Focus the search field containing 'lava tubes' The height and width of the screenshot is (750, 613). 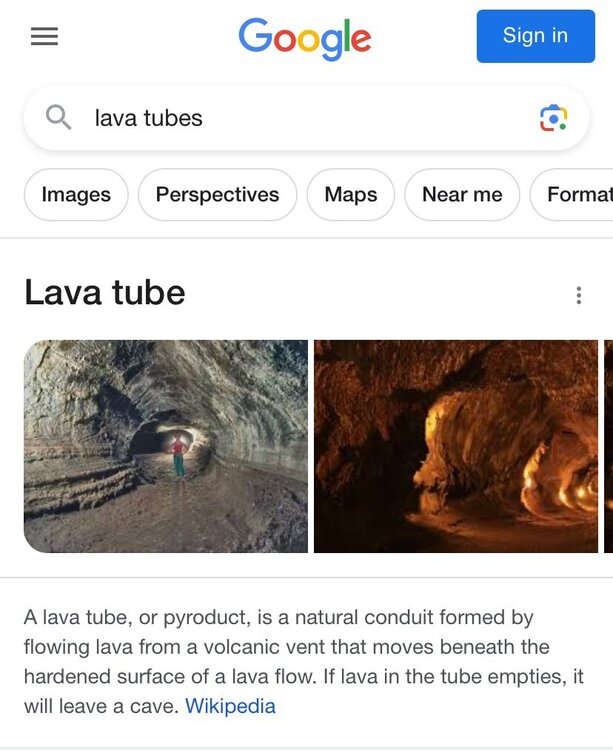pyautogui.click(x=300, y=118)
